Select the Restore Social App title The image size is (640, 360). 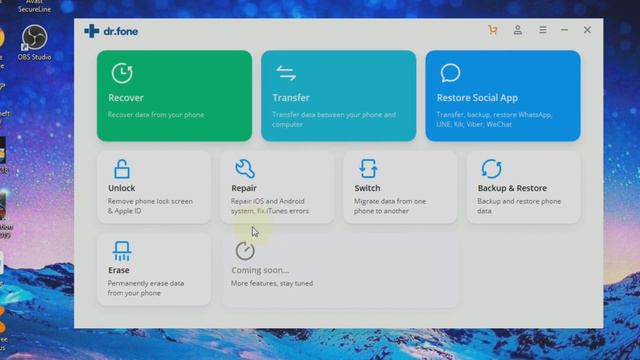click(x=477, y=98)
